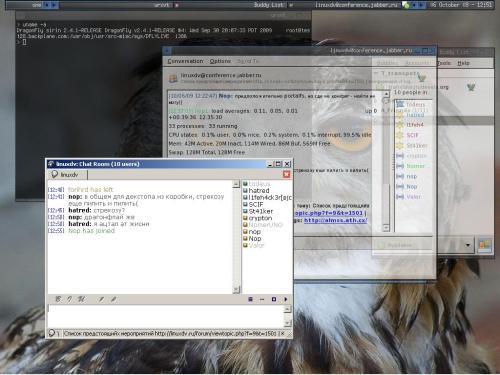This screenshot has height=375, width=500.
Task: Click into the Chat Room message input field
Action: (x=166, y=316)
